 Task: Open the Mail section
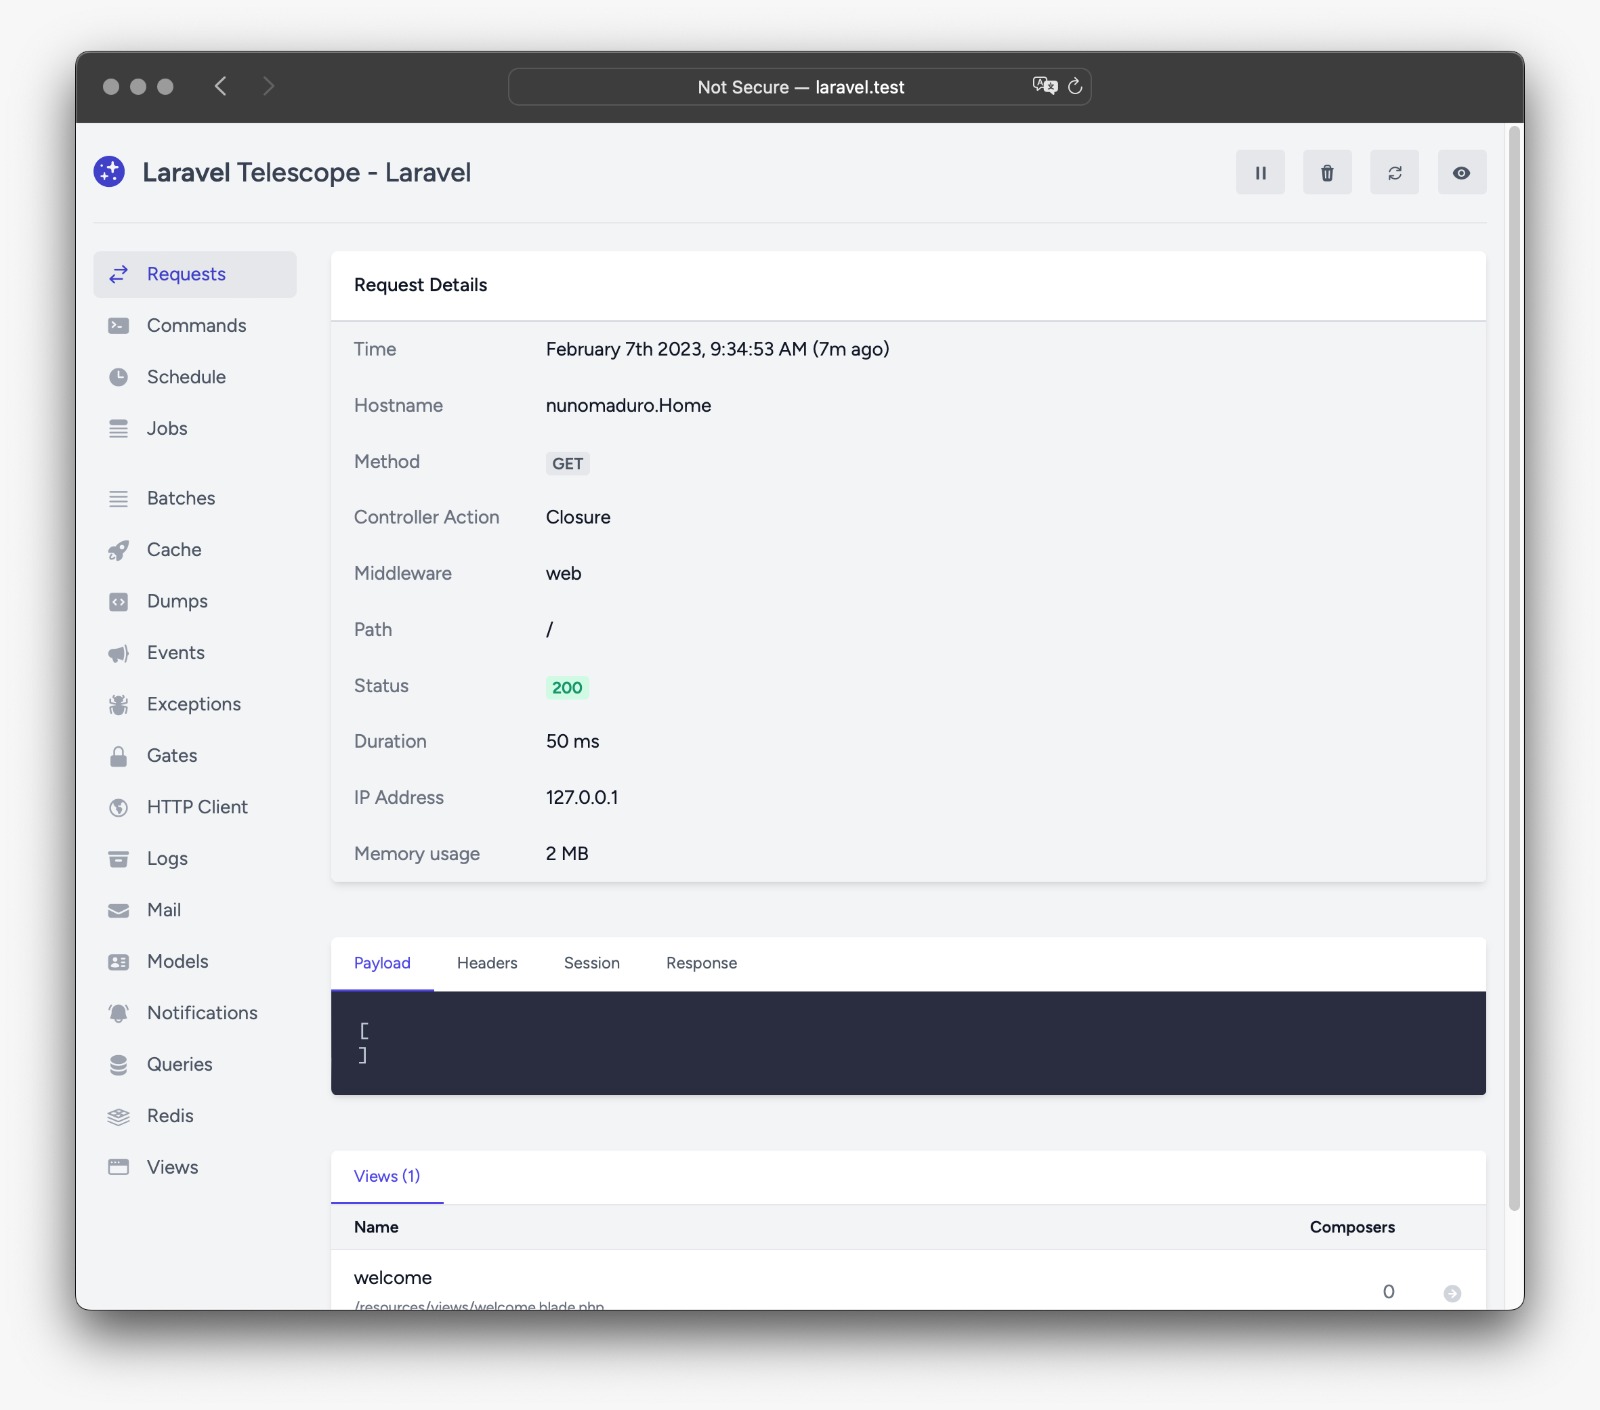(163, 910)
